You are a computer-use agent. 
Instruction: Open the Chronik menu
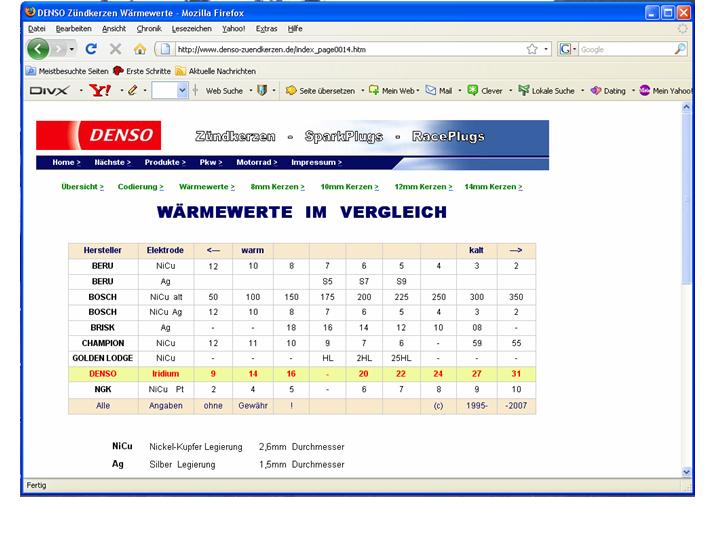point(149,28)
